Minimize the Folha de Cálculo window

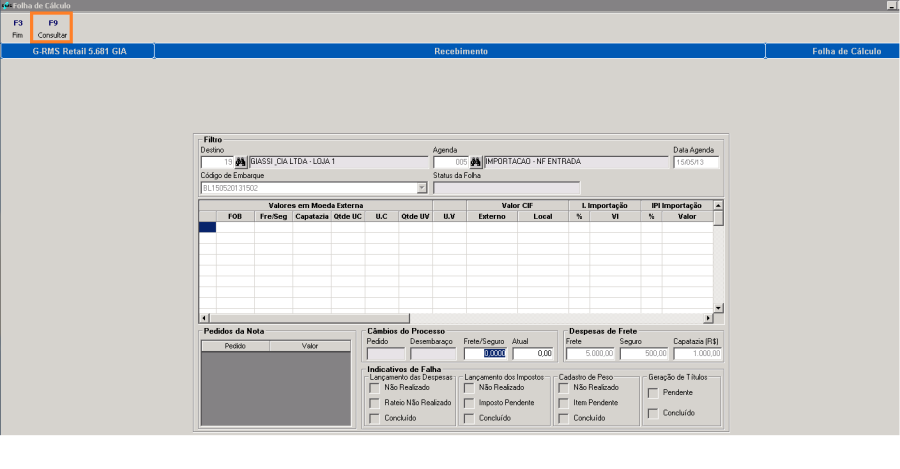coord(891,5)
